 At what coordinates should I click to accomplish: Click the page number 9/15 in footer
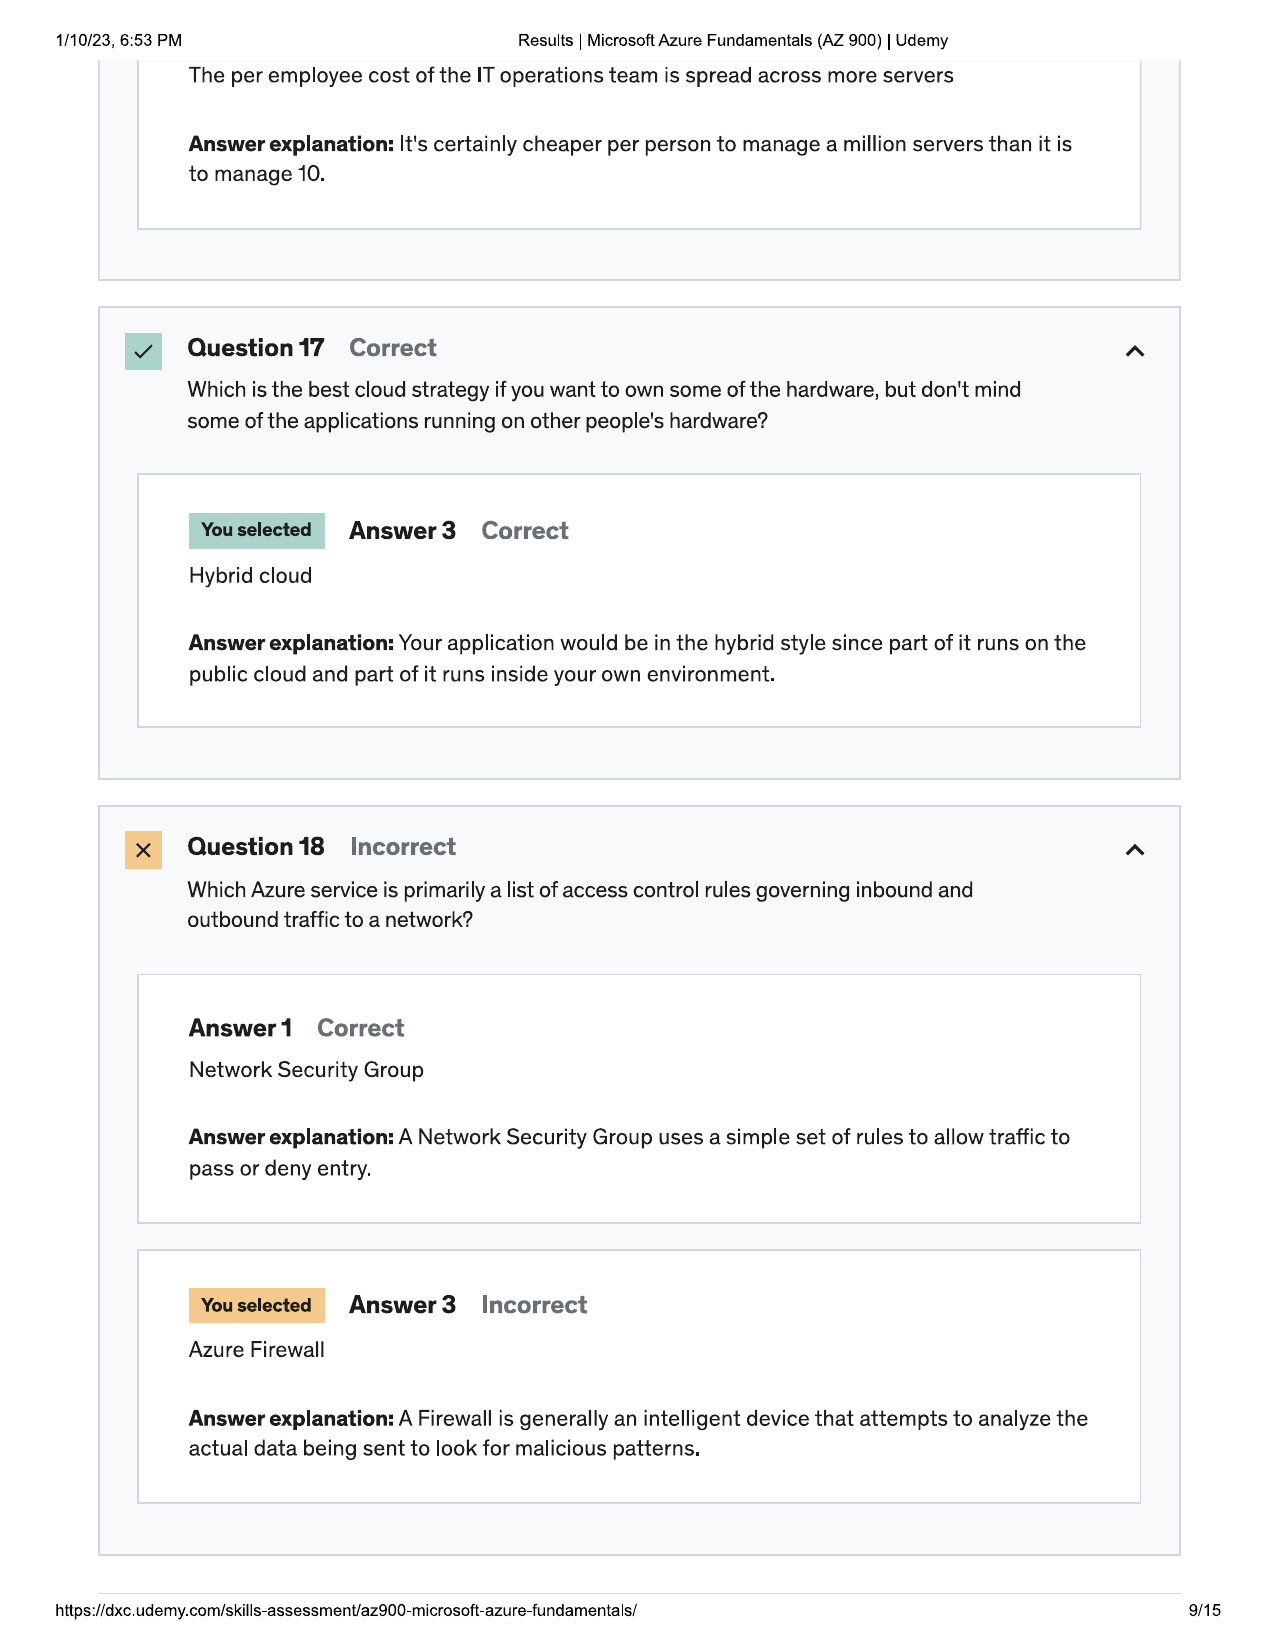(x=1204, y=1610)
